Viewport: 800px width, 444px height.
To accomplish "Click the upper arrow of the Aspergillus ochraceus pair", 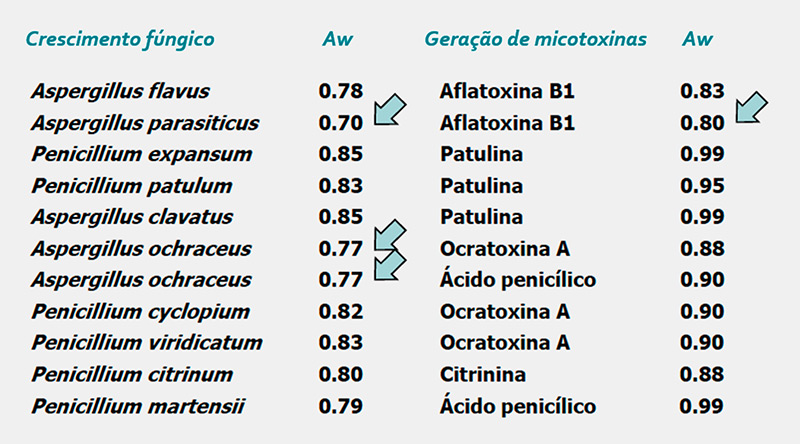I will coord(389,236).
